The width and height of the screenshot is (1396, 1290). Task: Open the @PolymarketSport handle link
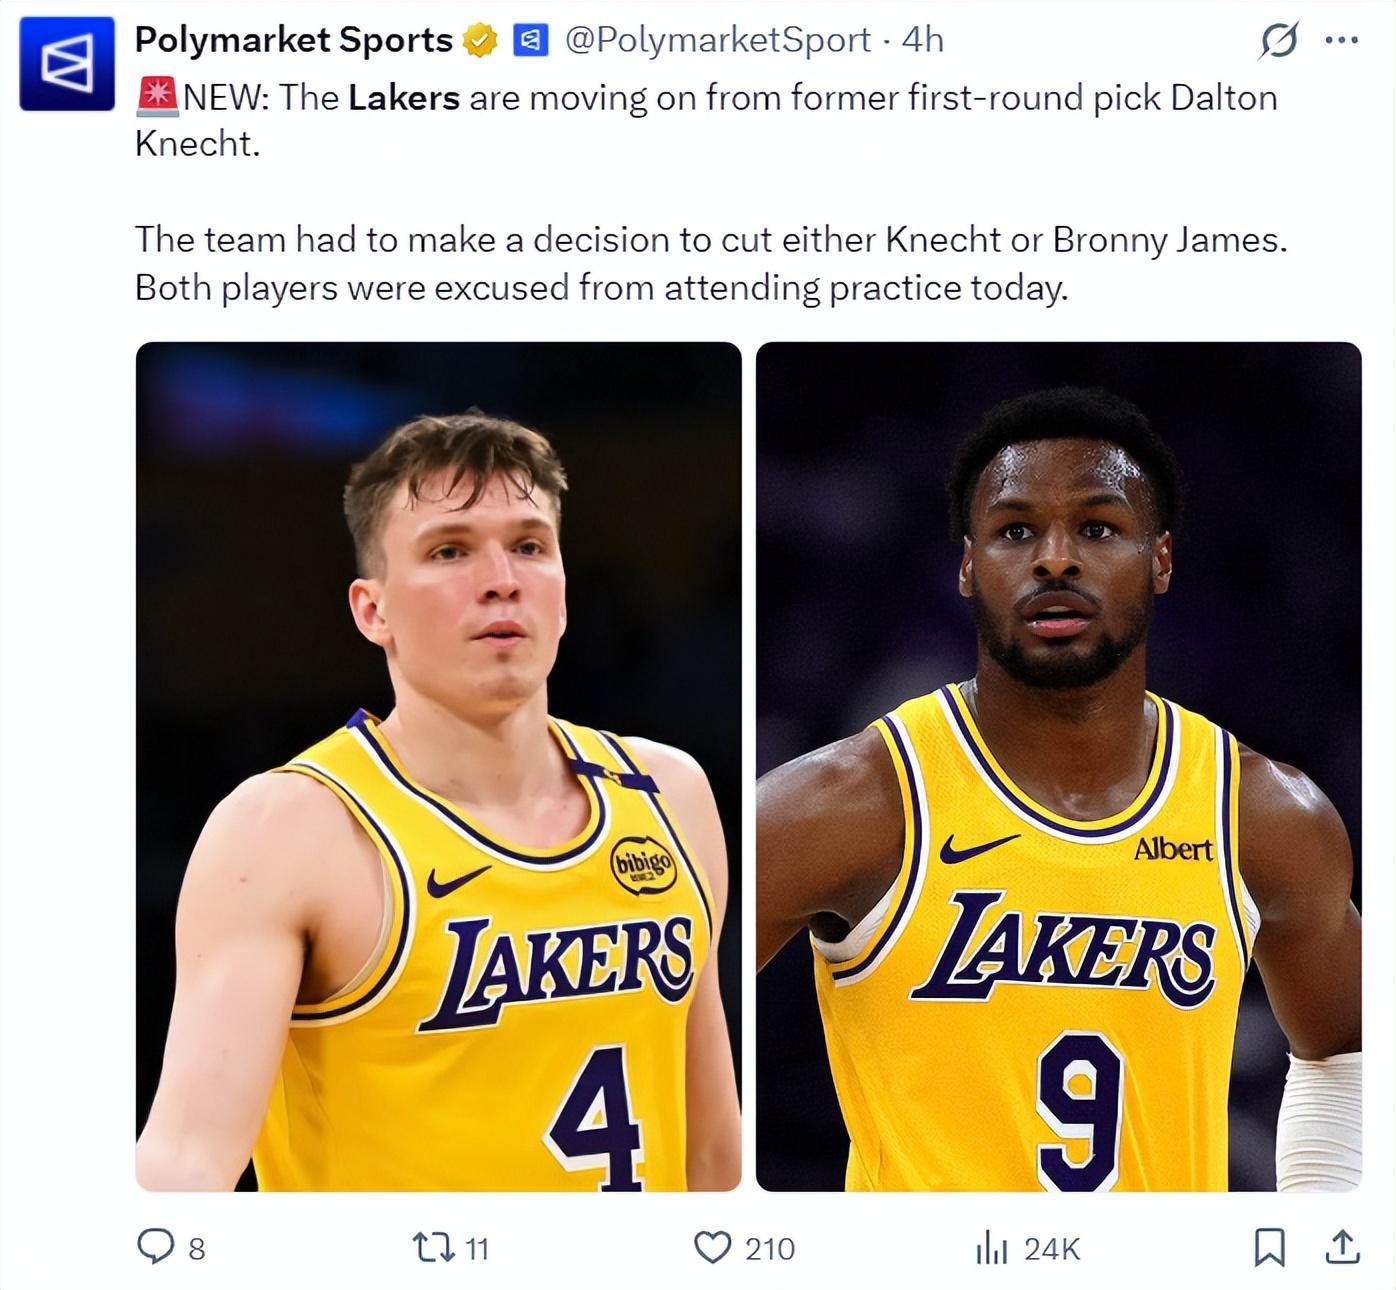[x=718, y=40]
